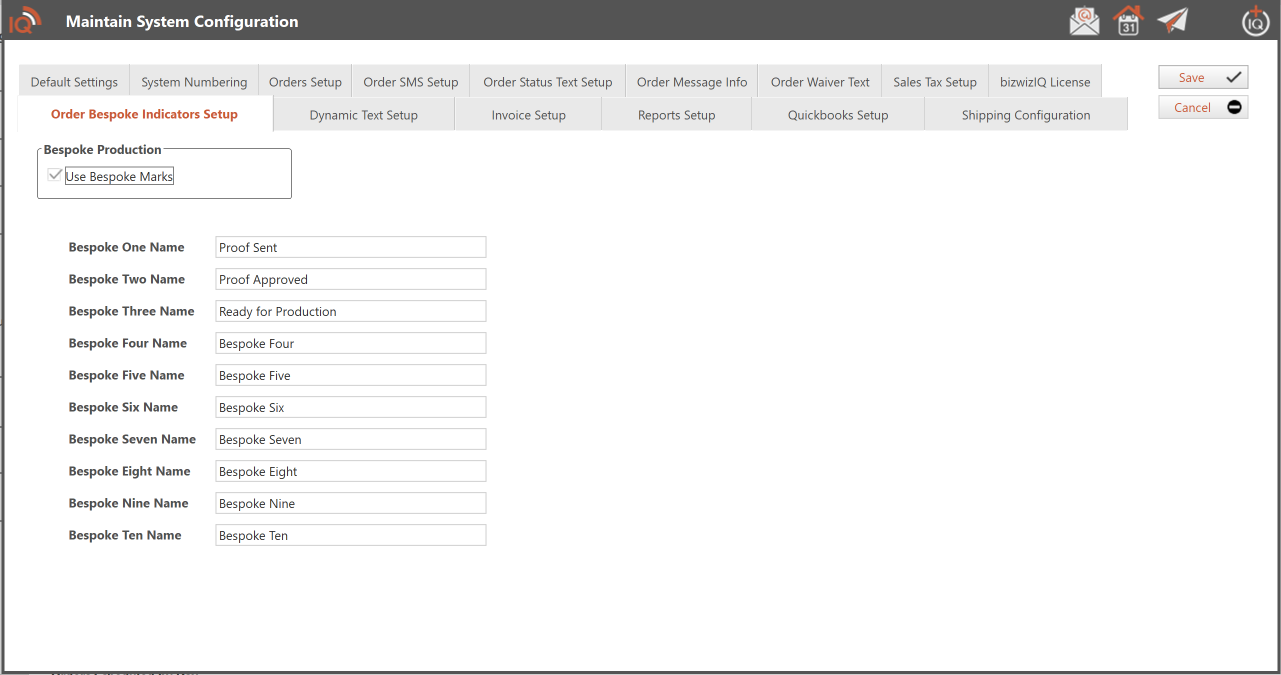The width and height of the screenshot is (1281, 675).
Task: Click the bizwizIQ logo at top left
Action: pyautogui.click(x=25, y=21)
